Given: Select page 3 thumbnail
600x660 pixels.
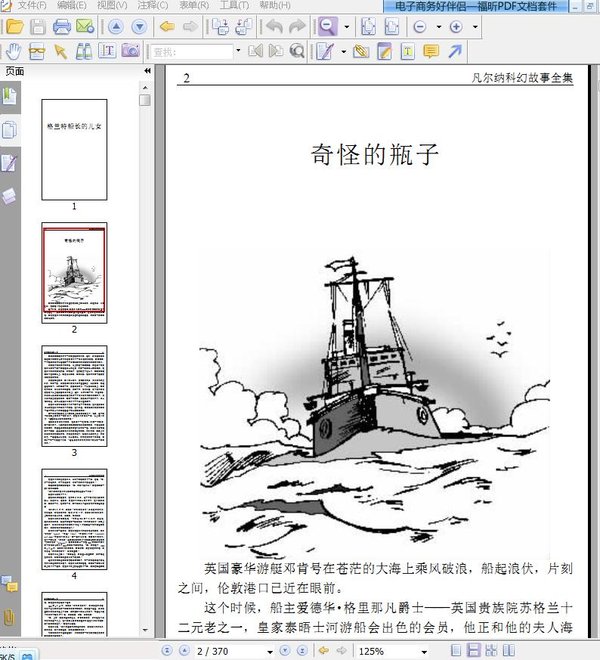Looking at the screenshot, I should point(74,396).
